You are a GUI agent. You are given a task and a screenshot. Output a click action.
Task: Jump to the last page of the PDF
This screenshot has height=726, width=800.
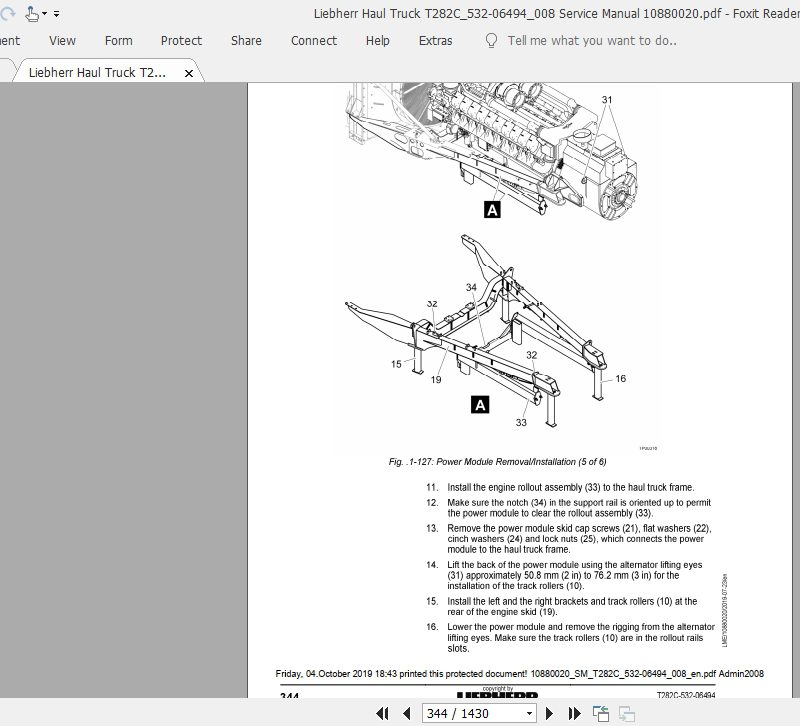[x=573, y=713]
